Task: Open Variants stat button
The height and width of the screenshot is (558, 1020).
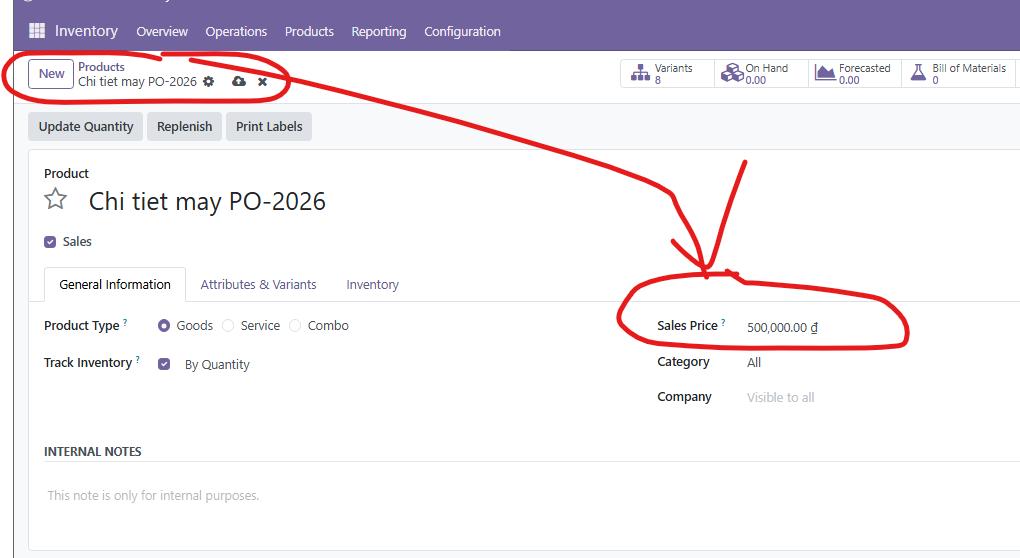Action: click(x=667, y=74)
